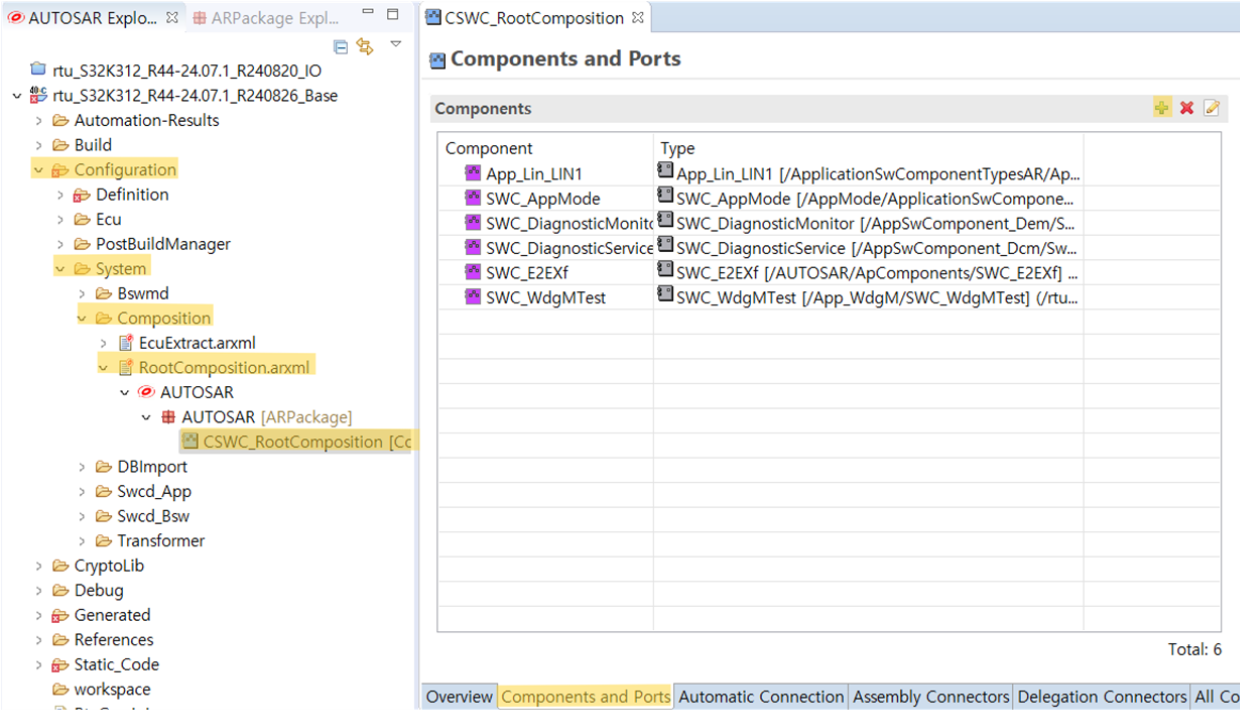Click the add component plus icon
This screenshot has height=711, width=1241.
1162,108
